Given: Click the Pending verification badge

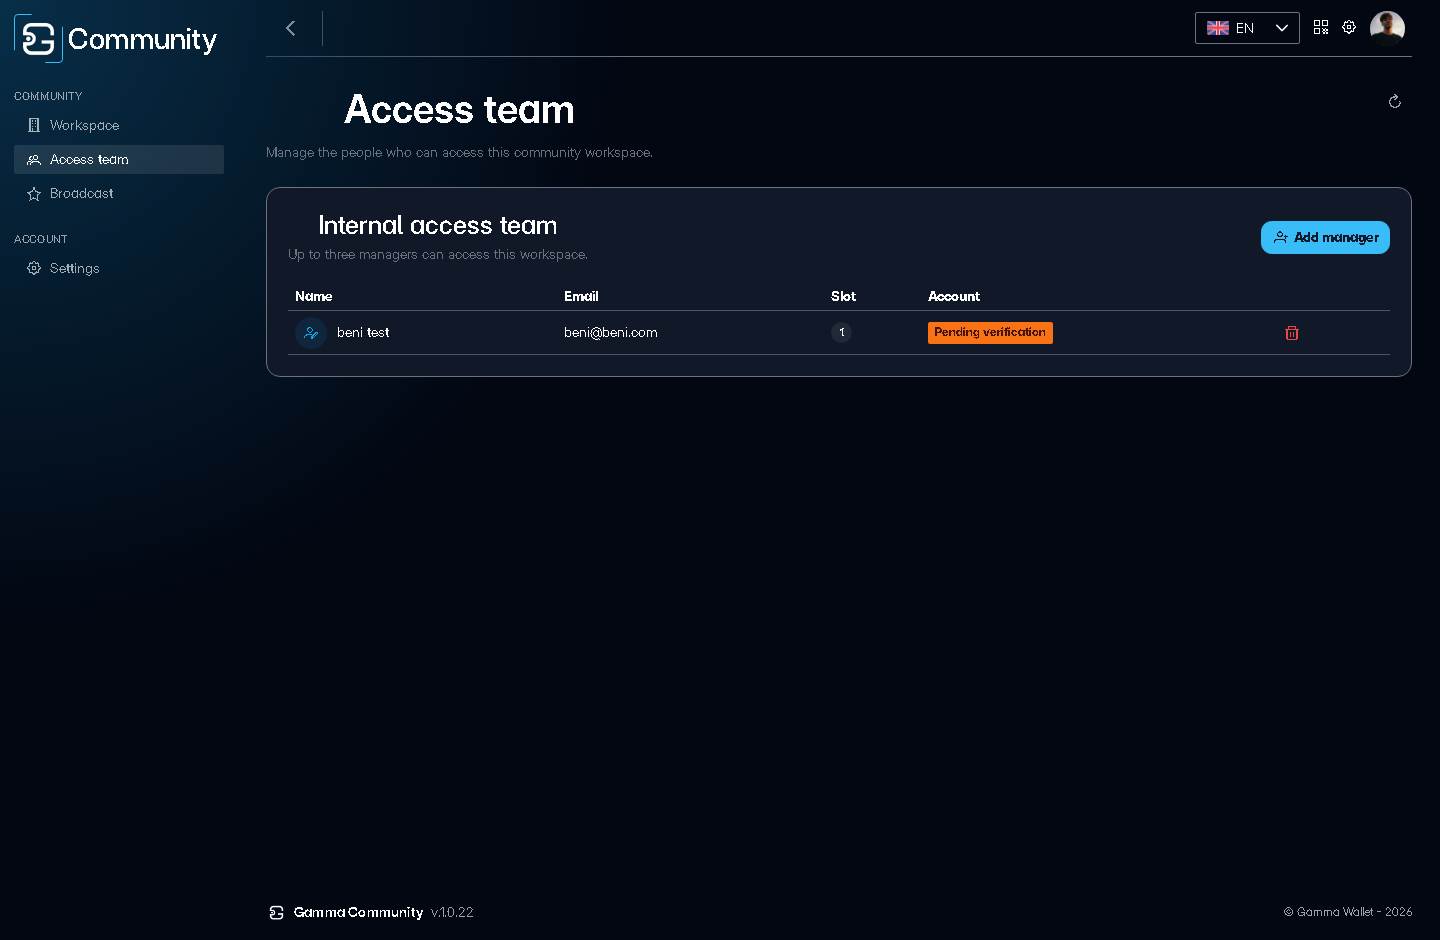Looking at the screenshot, I should (x=990, y=333).
